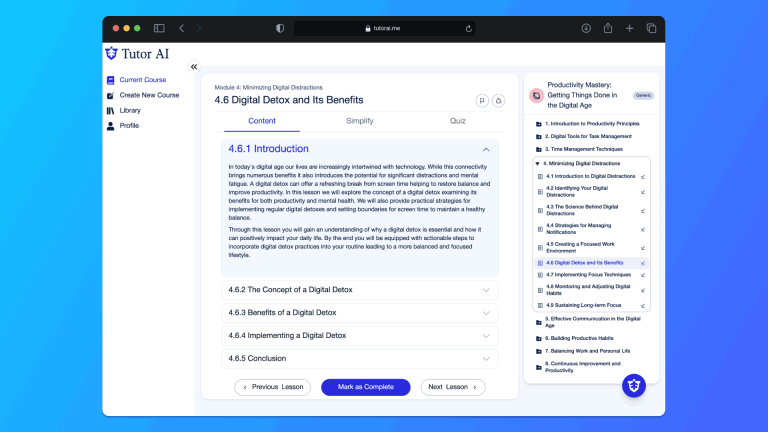This screenshot has height=432, width=768.
Task: Collapse the left sidebar with double-chevron icon
Action: pos(194,67)
